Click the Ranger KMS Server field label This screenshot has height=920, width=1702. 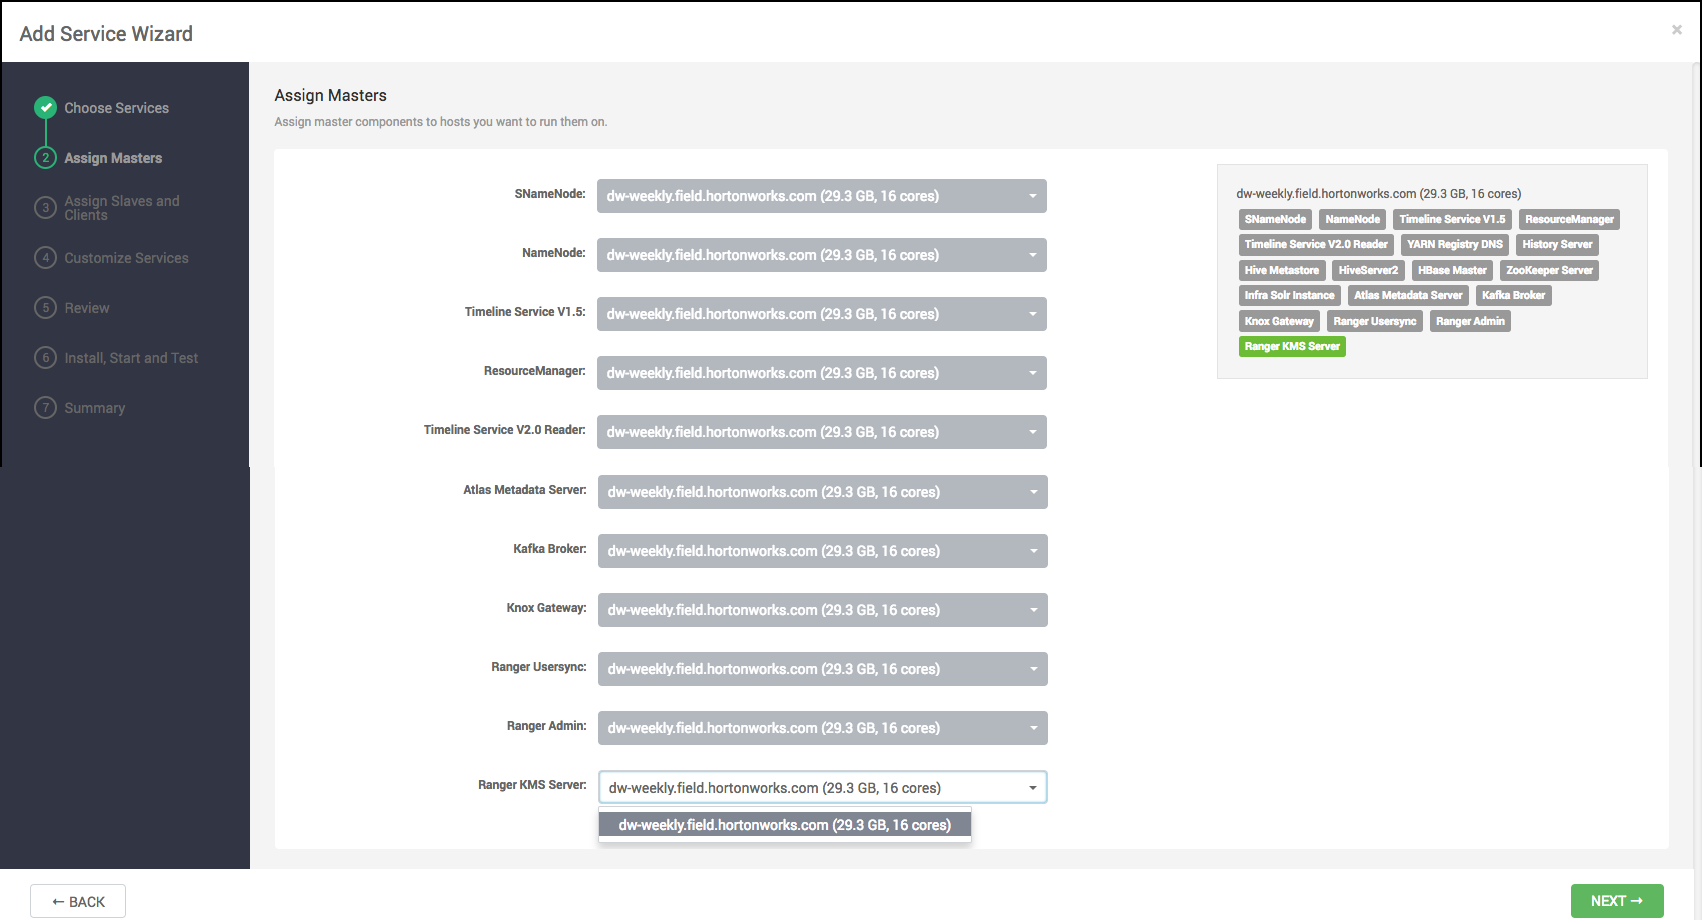(x=532, y=785)
